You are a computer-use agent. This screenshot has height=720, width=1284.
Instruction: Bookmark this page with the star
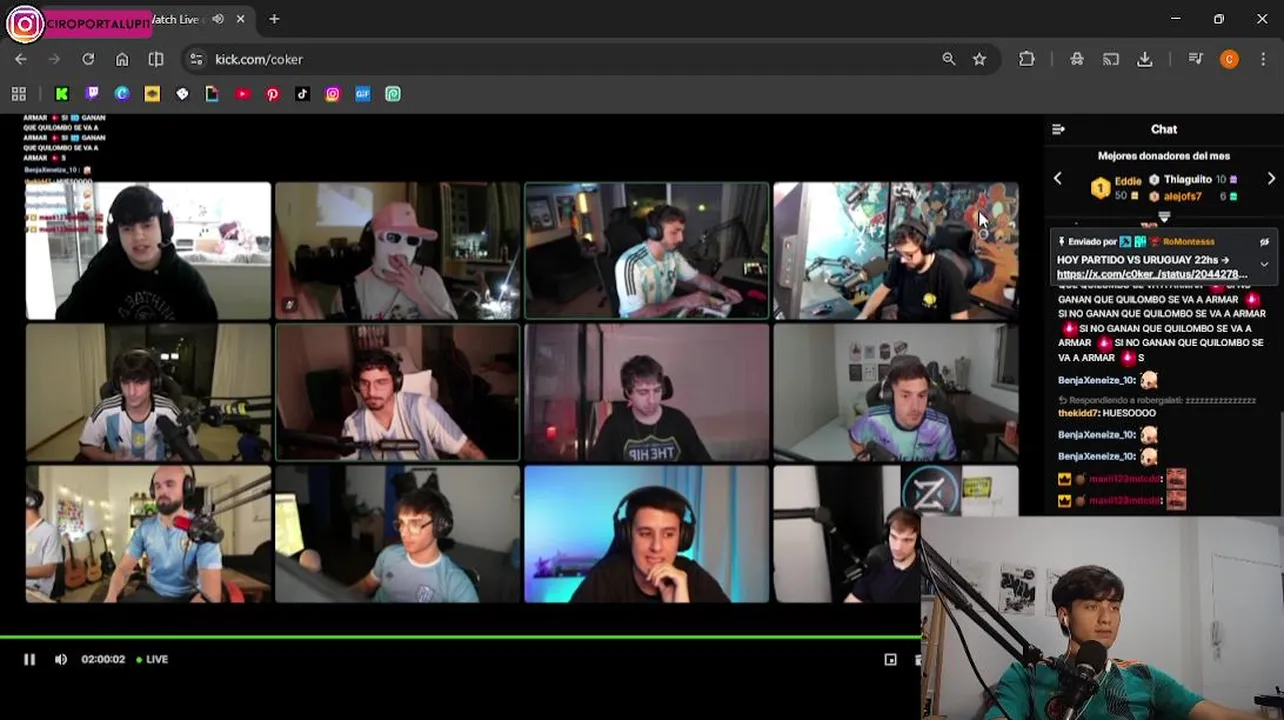click(979, 59)
